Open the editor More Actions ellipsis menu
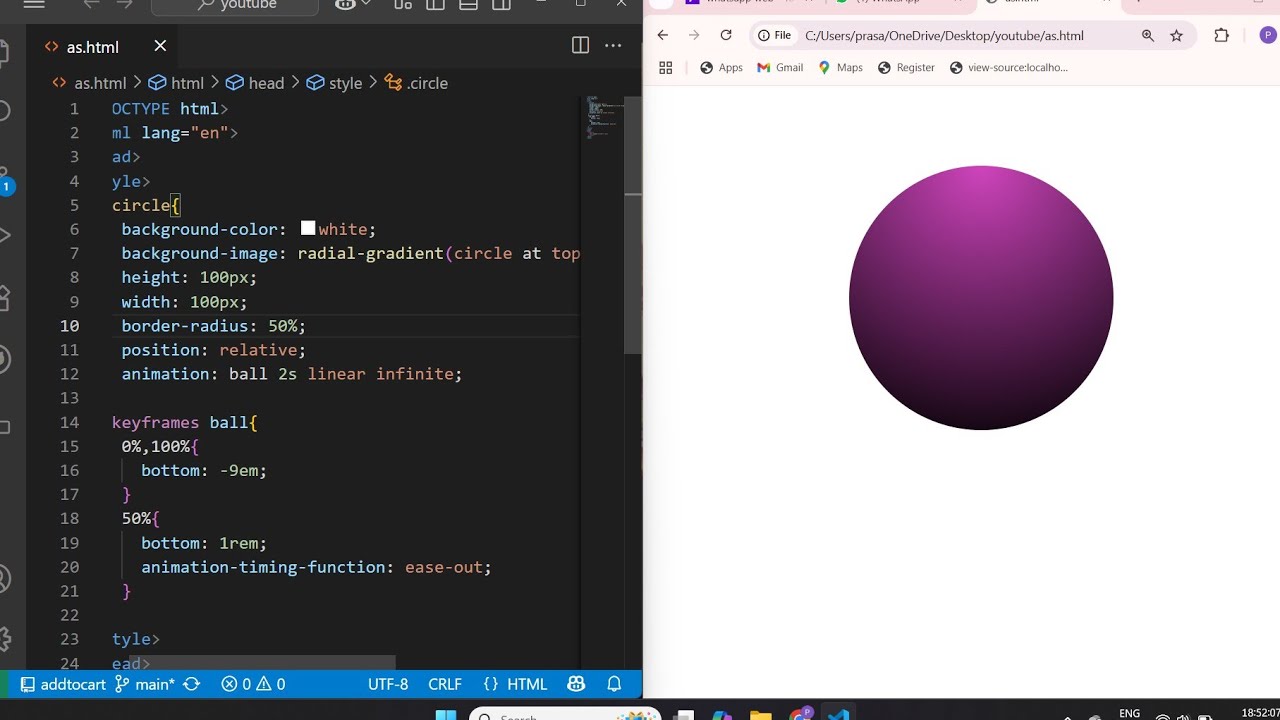1280x720 pixels. pyautogui.click(x=613, y=45)
